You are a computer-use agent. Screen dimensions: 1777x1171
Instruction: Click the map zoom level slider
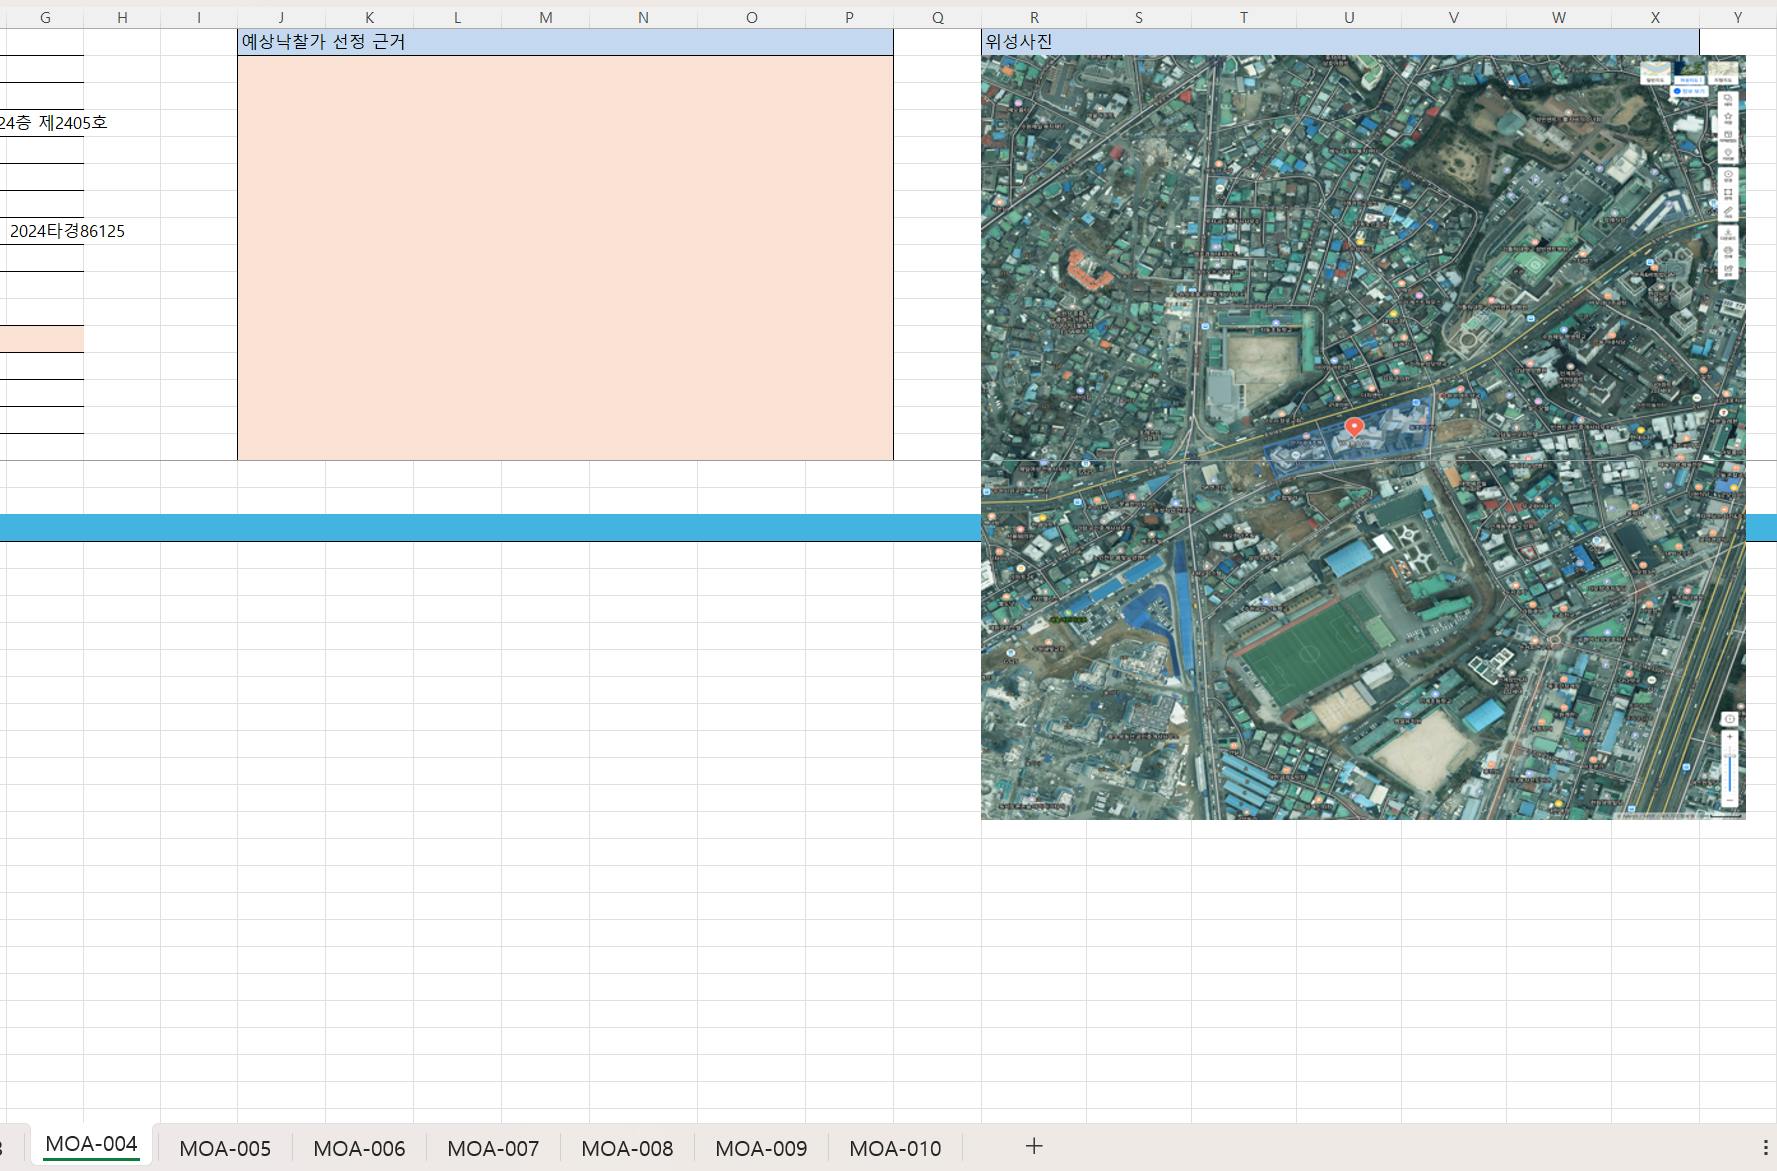pyautogui.click(x=1730, y=770)
